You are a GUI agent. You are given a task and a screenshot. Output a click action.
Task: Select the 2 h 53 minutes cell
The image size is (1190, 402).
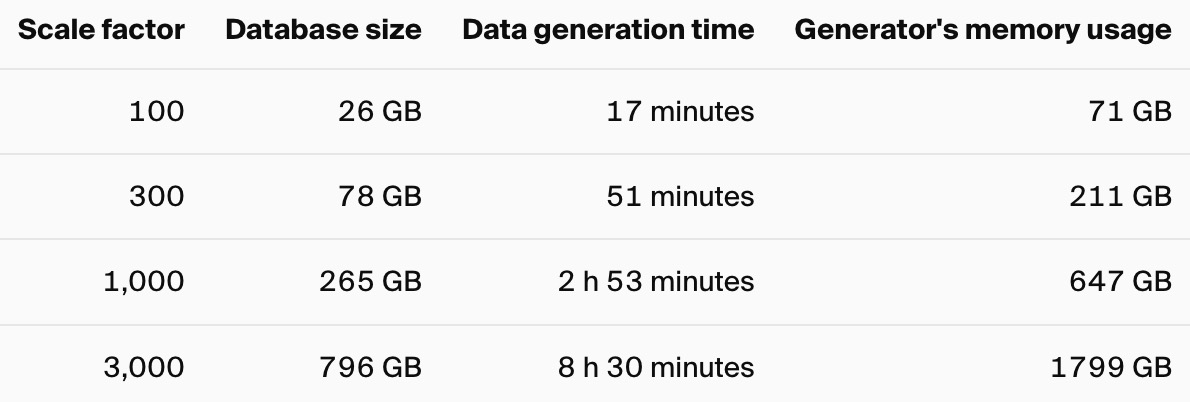[x=656, y=281]
